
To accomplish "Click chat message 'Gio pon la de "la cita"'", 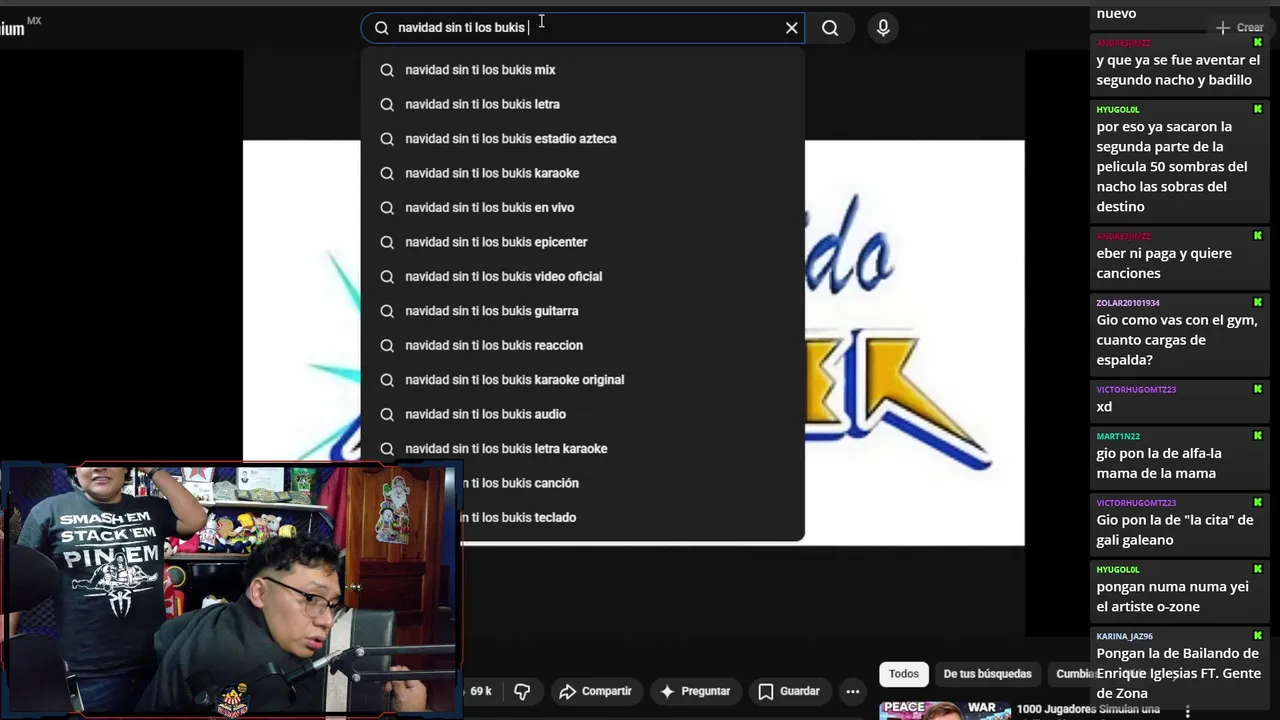I will (1174, 530).
